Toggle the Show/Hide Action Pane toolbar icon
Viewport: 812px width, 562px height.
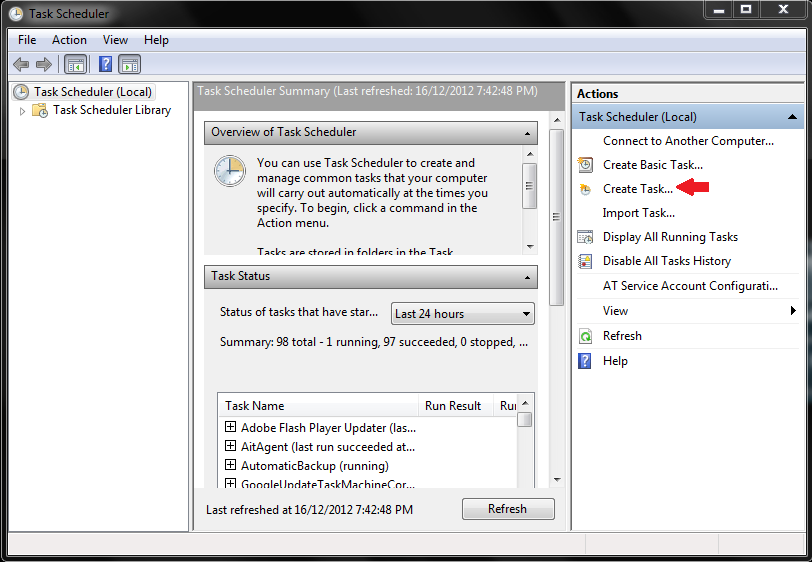(x=129, y=65)
